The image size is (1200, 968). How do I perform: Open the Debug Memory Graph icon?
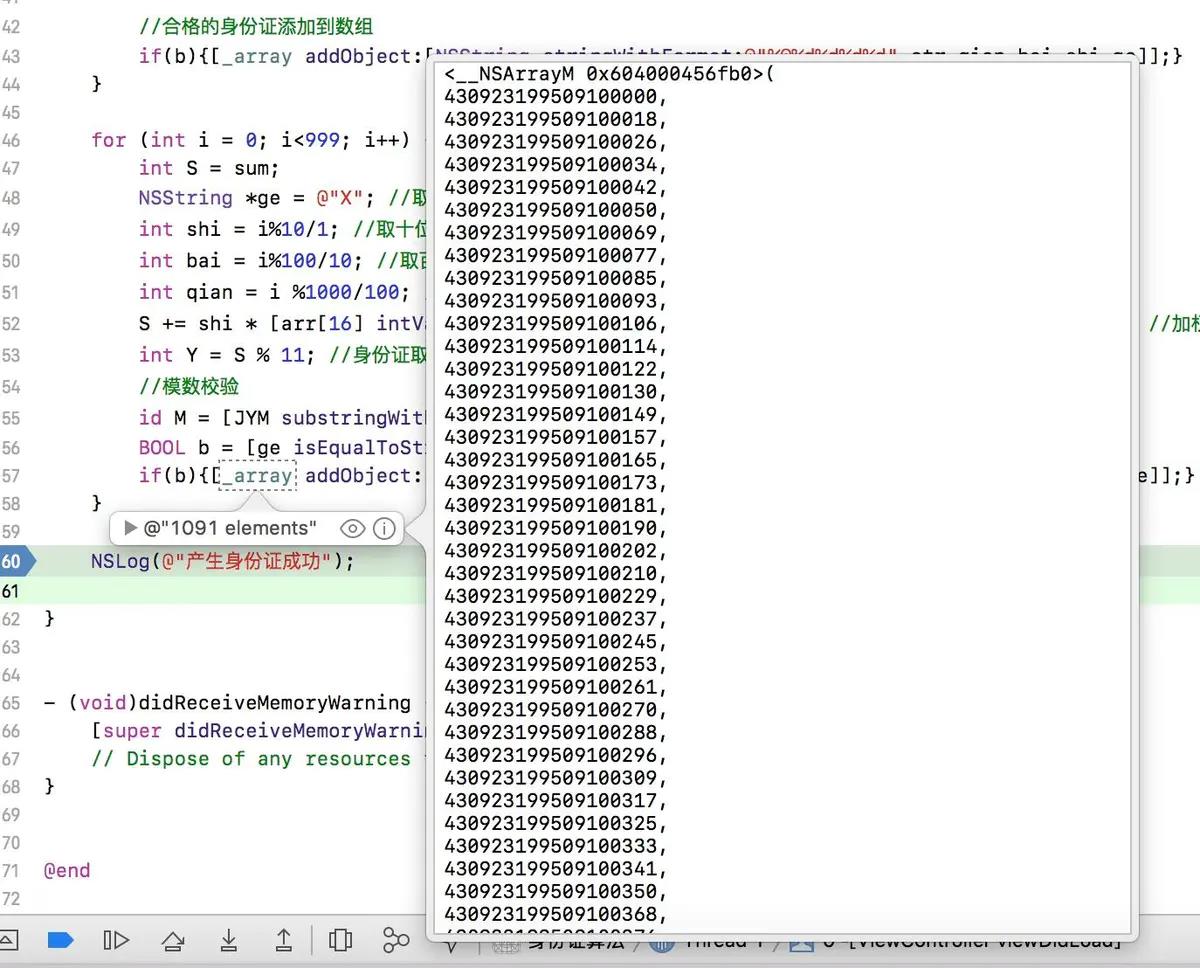pyautogui.click(x=396, y=940)
